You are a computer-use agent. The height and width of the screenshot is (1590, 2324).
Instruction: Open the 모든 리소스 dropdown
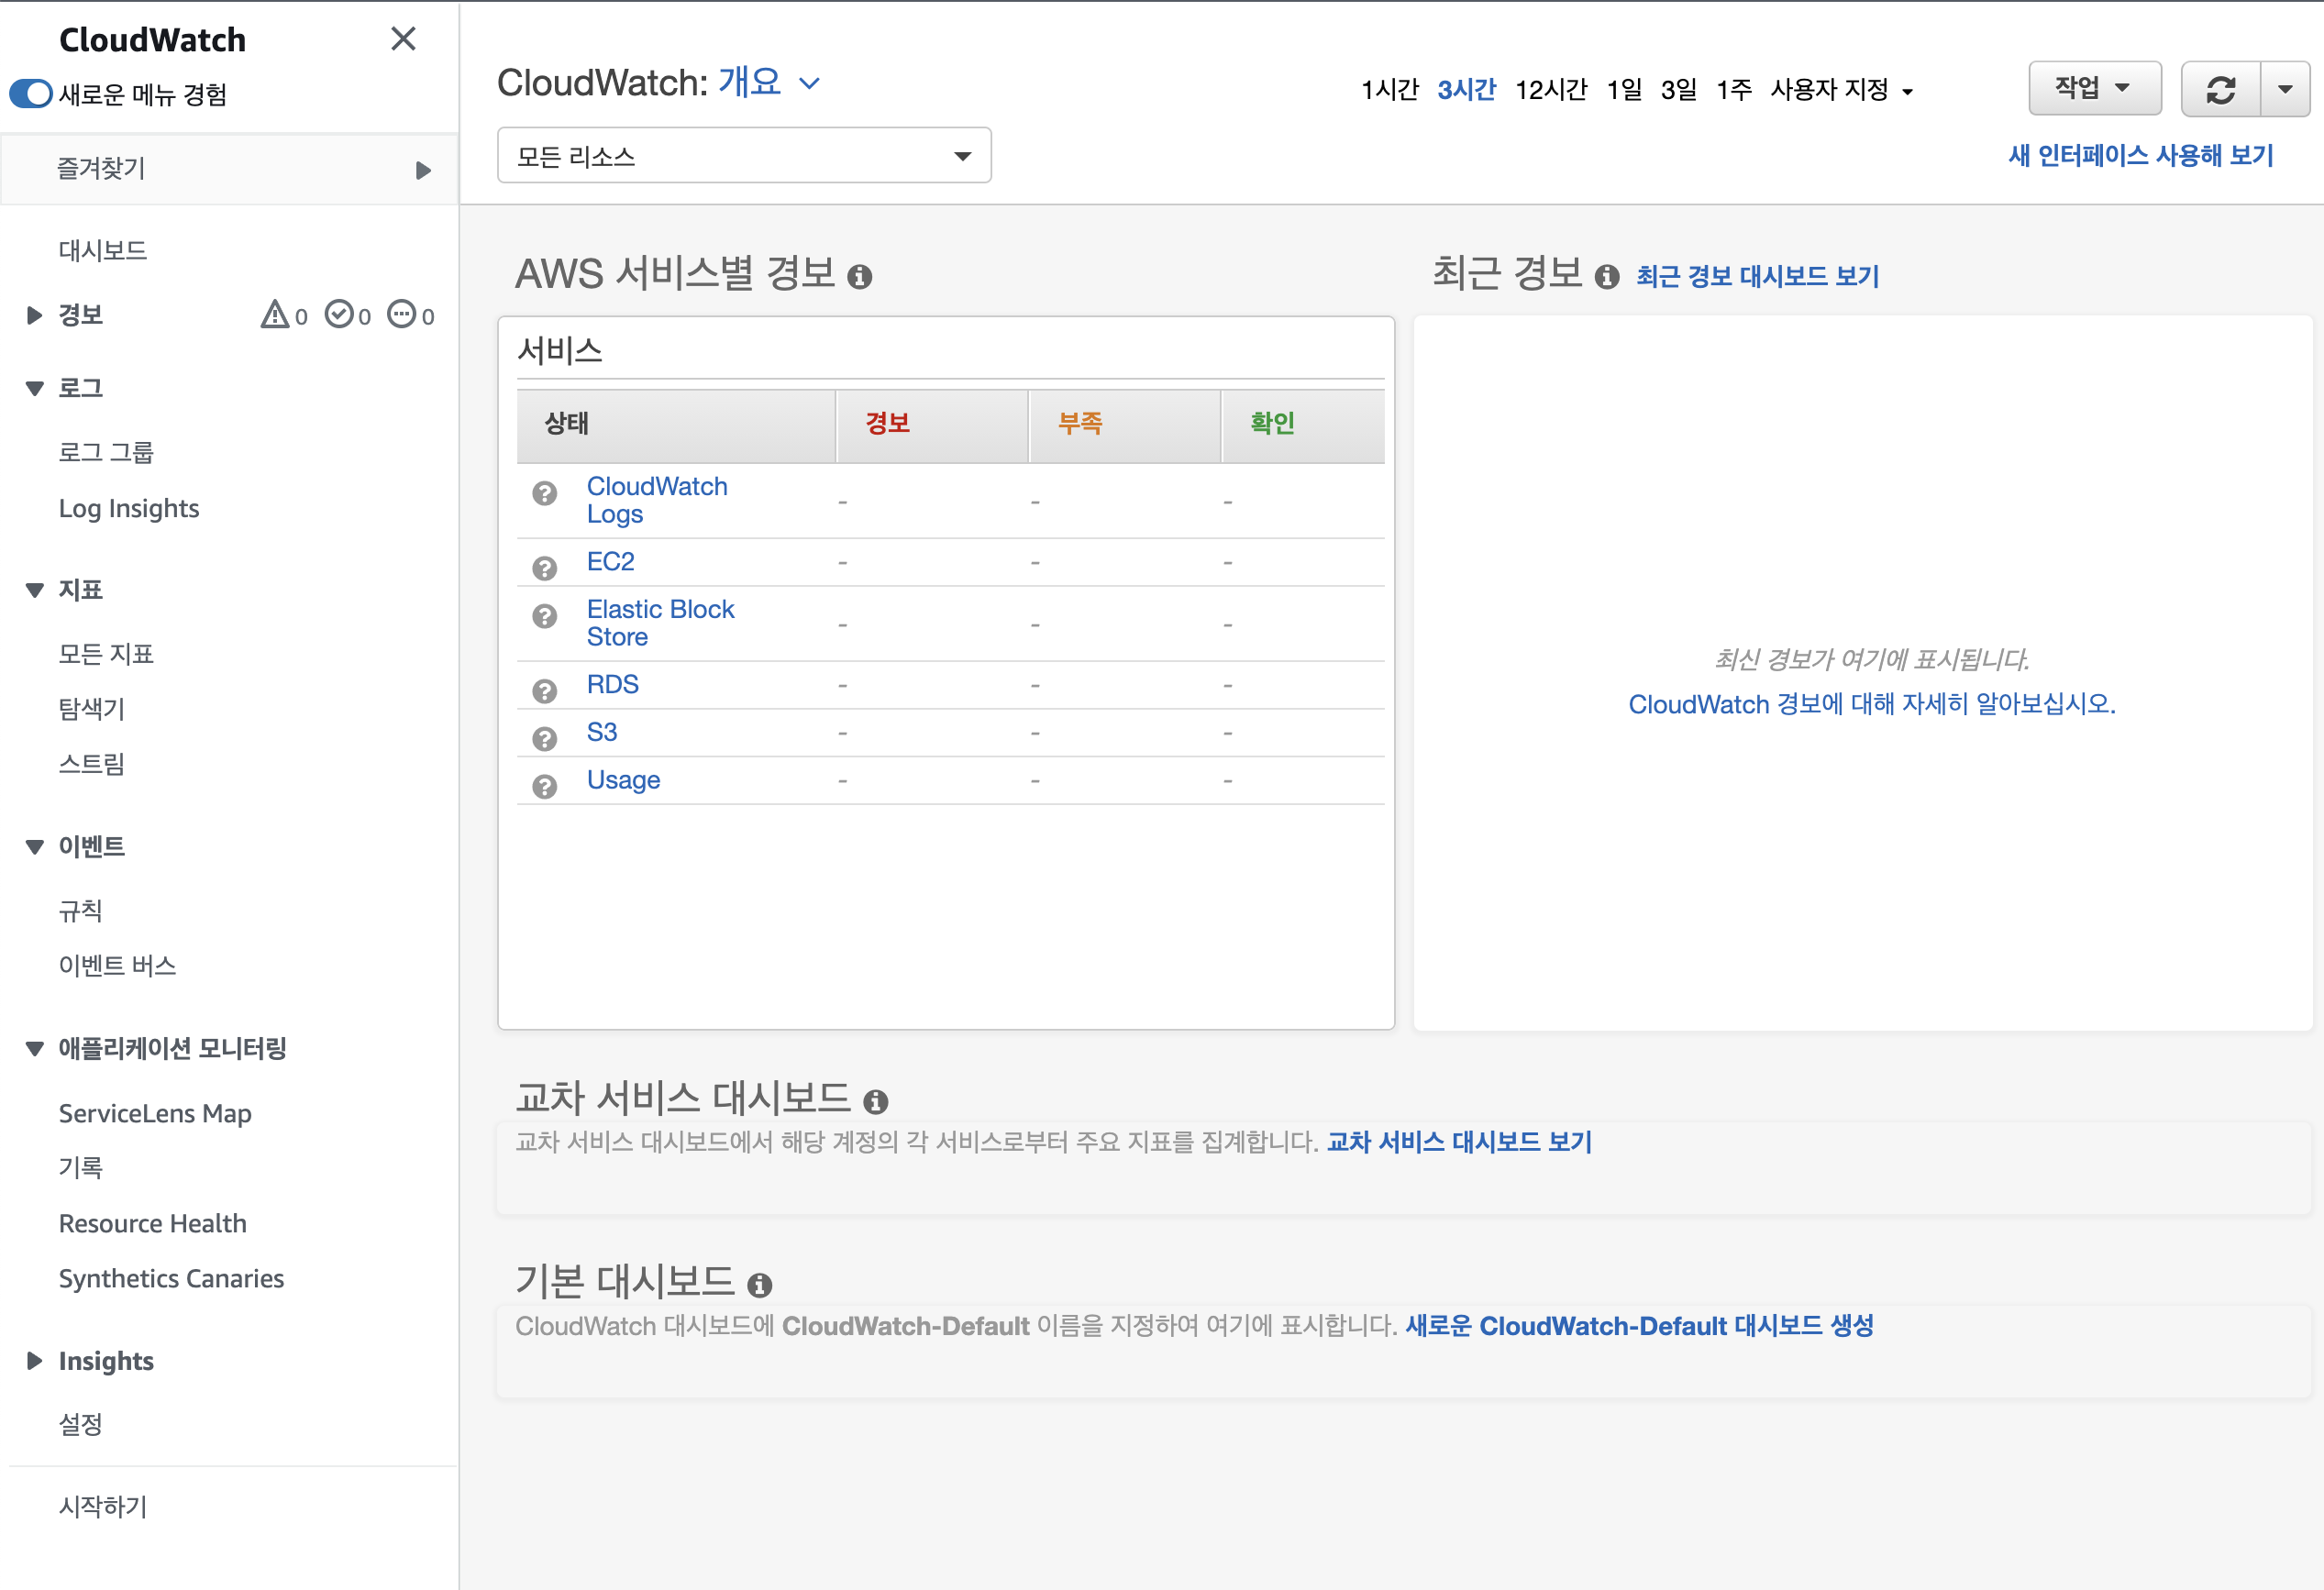(744, 156)
